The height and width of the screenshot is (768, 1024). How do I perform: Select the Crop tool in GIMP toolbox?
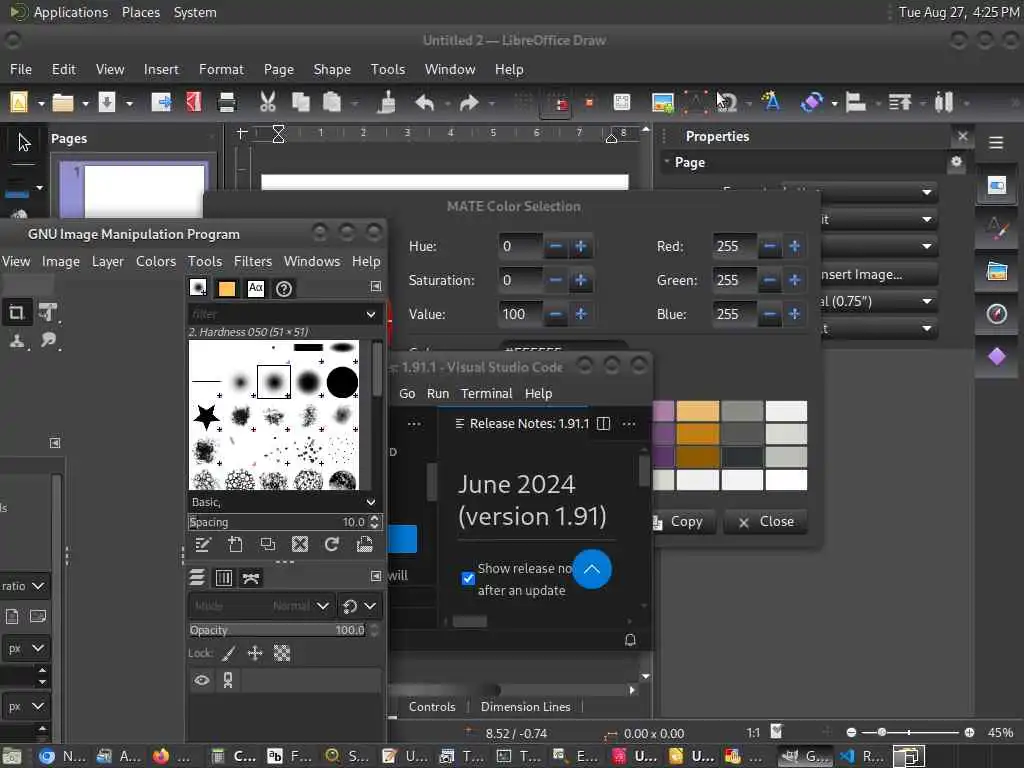tap(16, 312)
